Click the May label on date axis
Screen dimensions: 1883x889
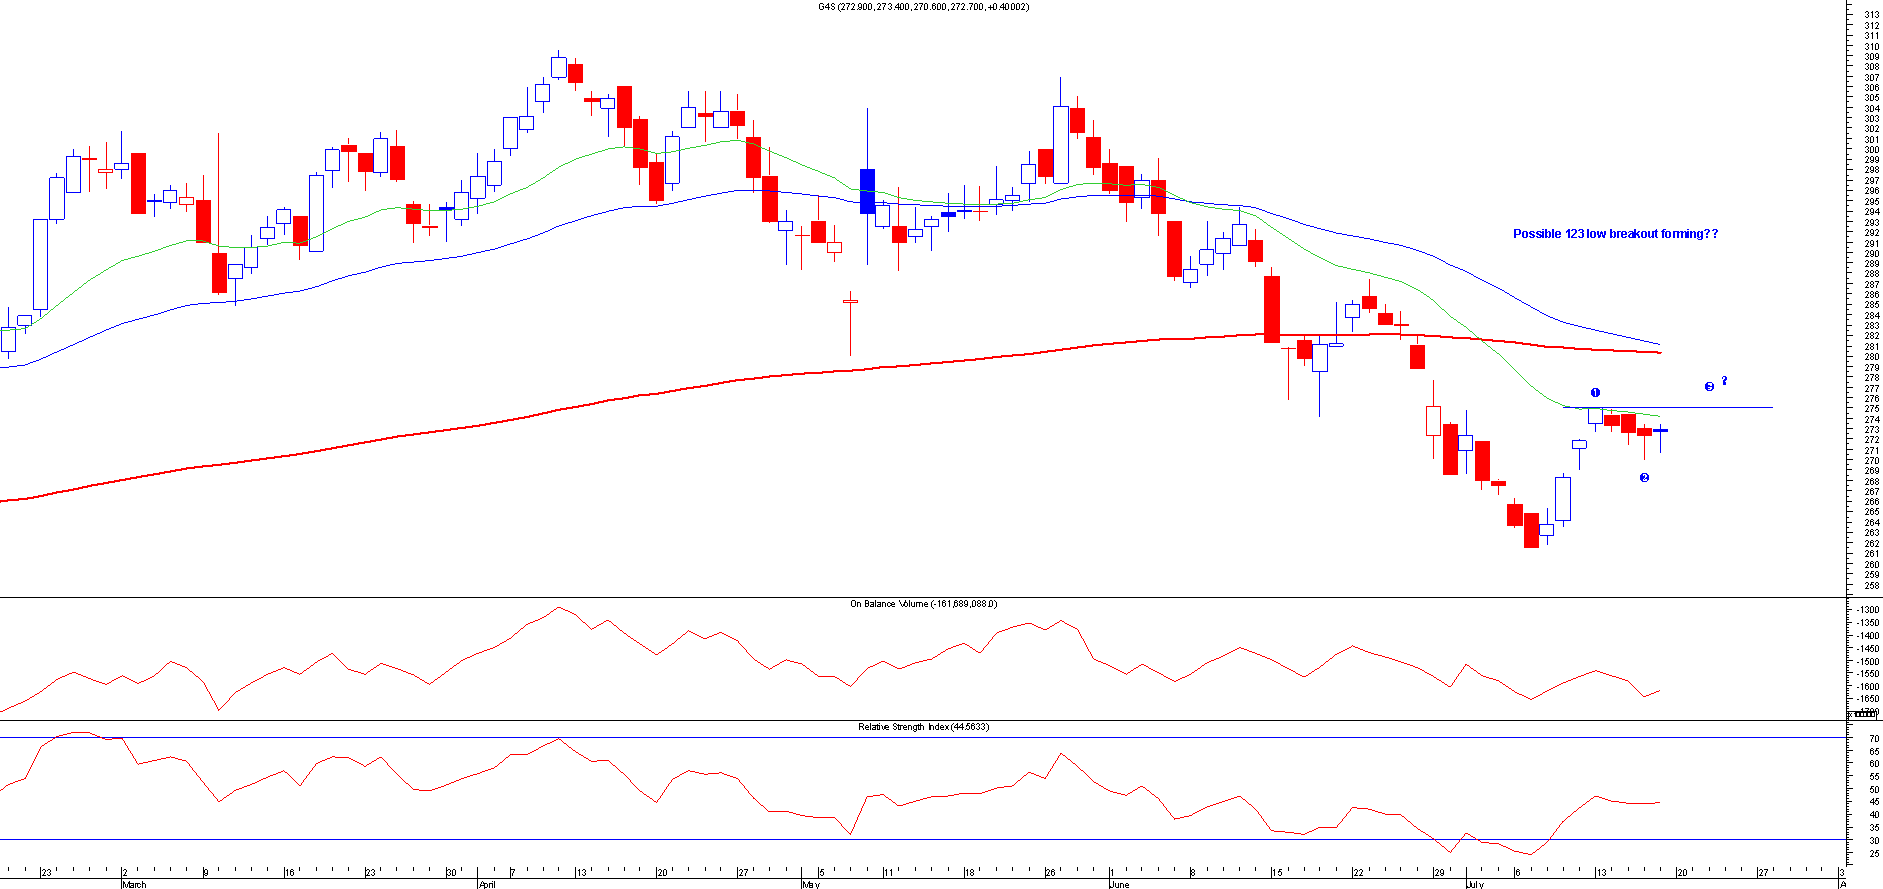pyautogui.click(x=810, y=884)
